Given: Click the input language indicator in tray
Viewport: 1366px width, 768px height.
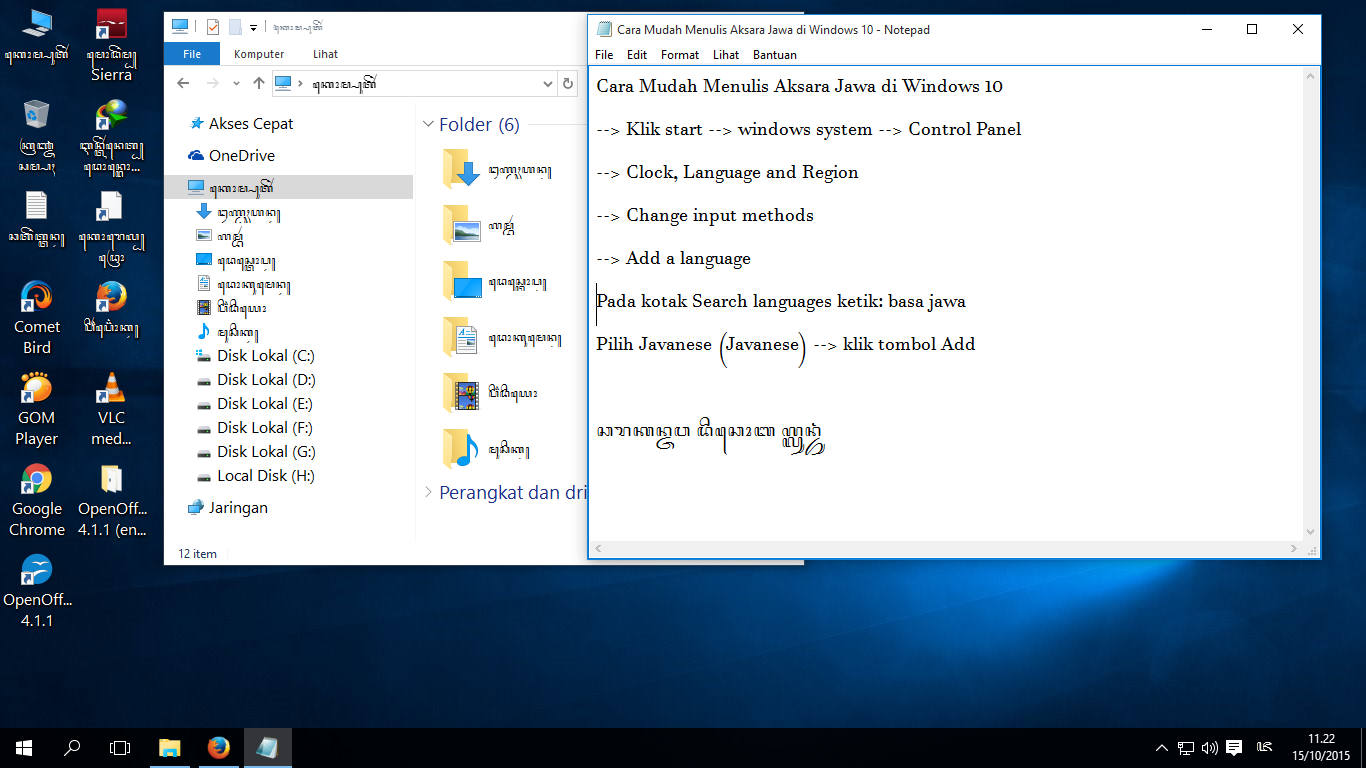Looking at the screenshot, I should pyautogui.click(x=1265, y=747).
